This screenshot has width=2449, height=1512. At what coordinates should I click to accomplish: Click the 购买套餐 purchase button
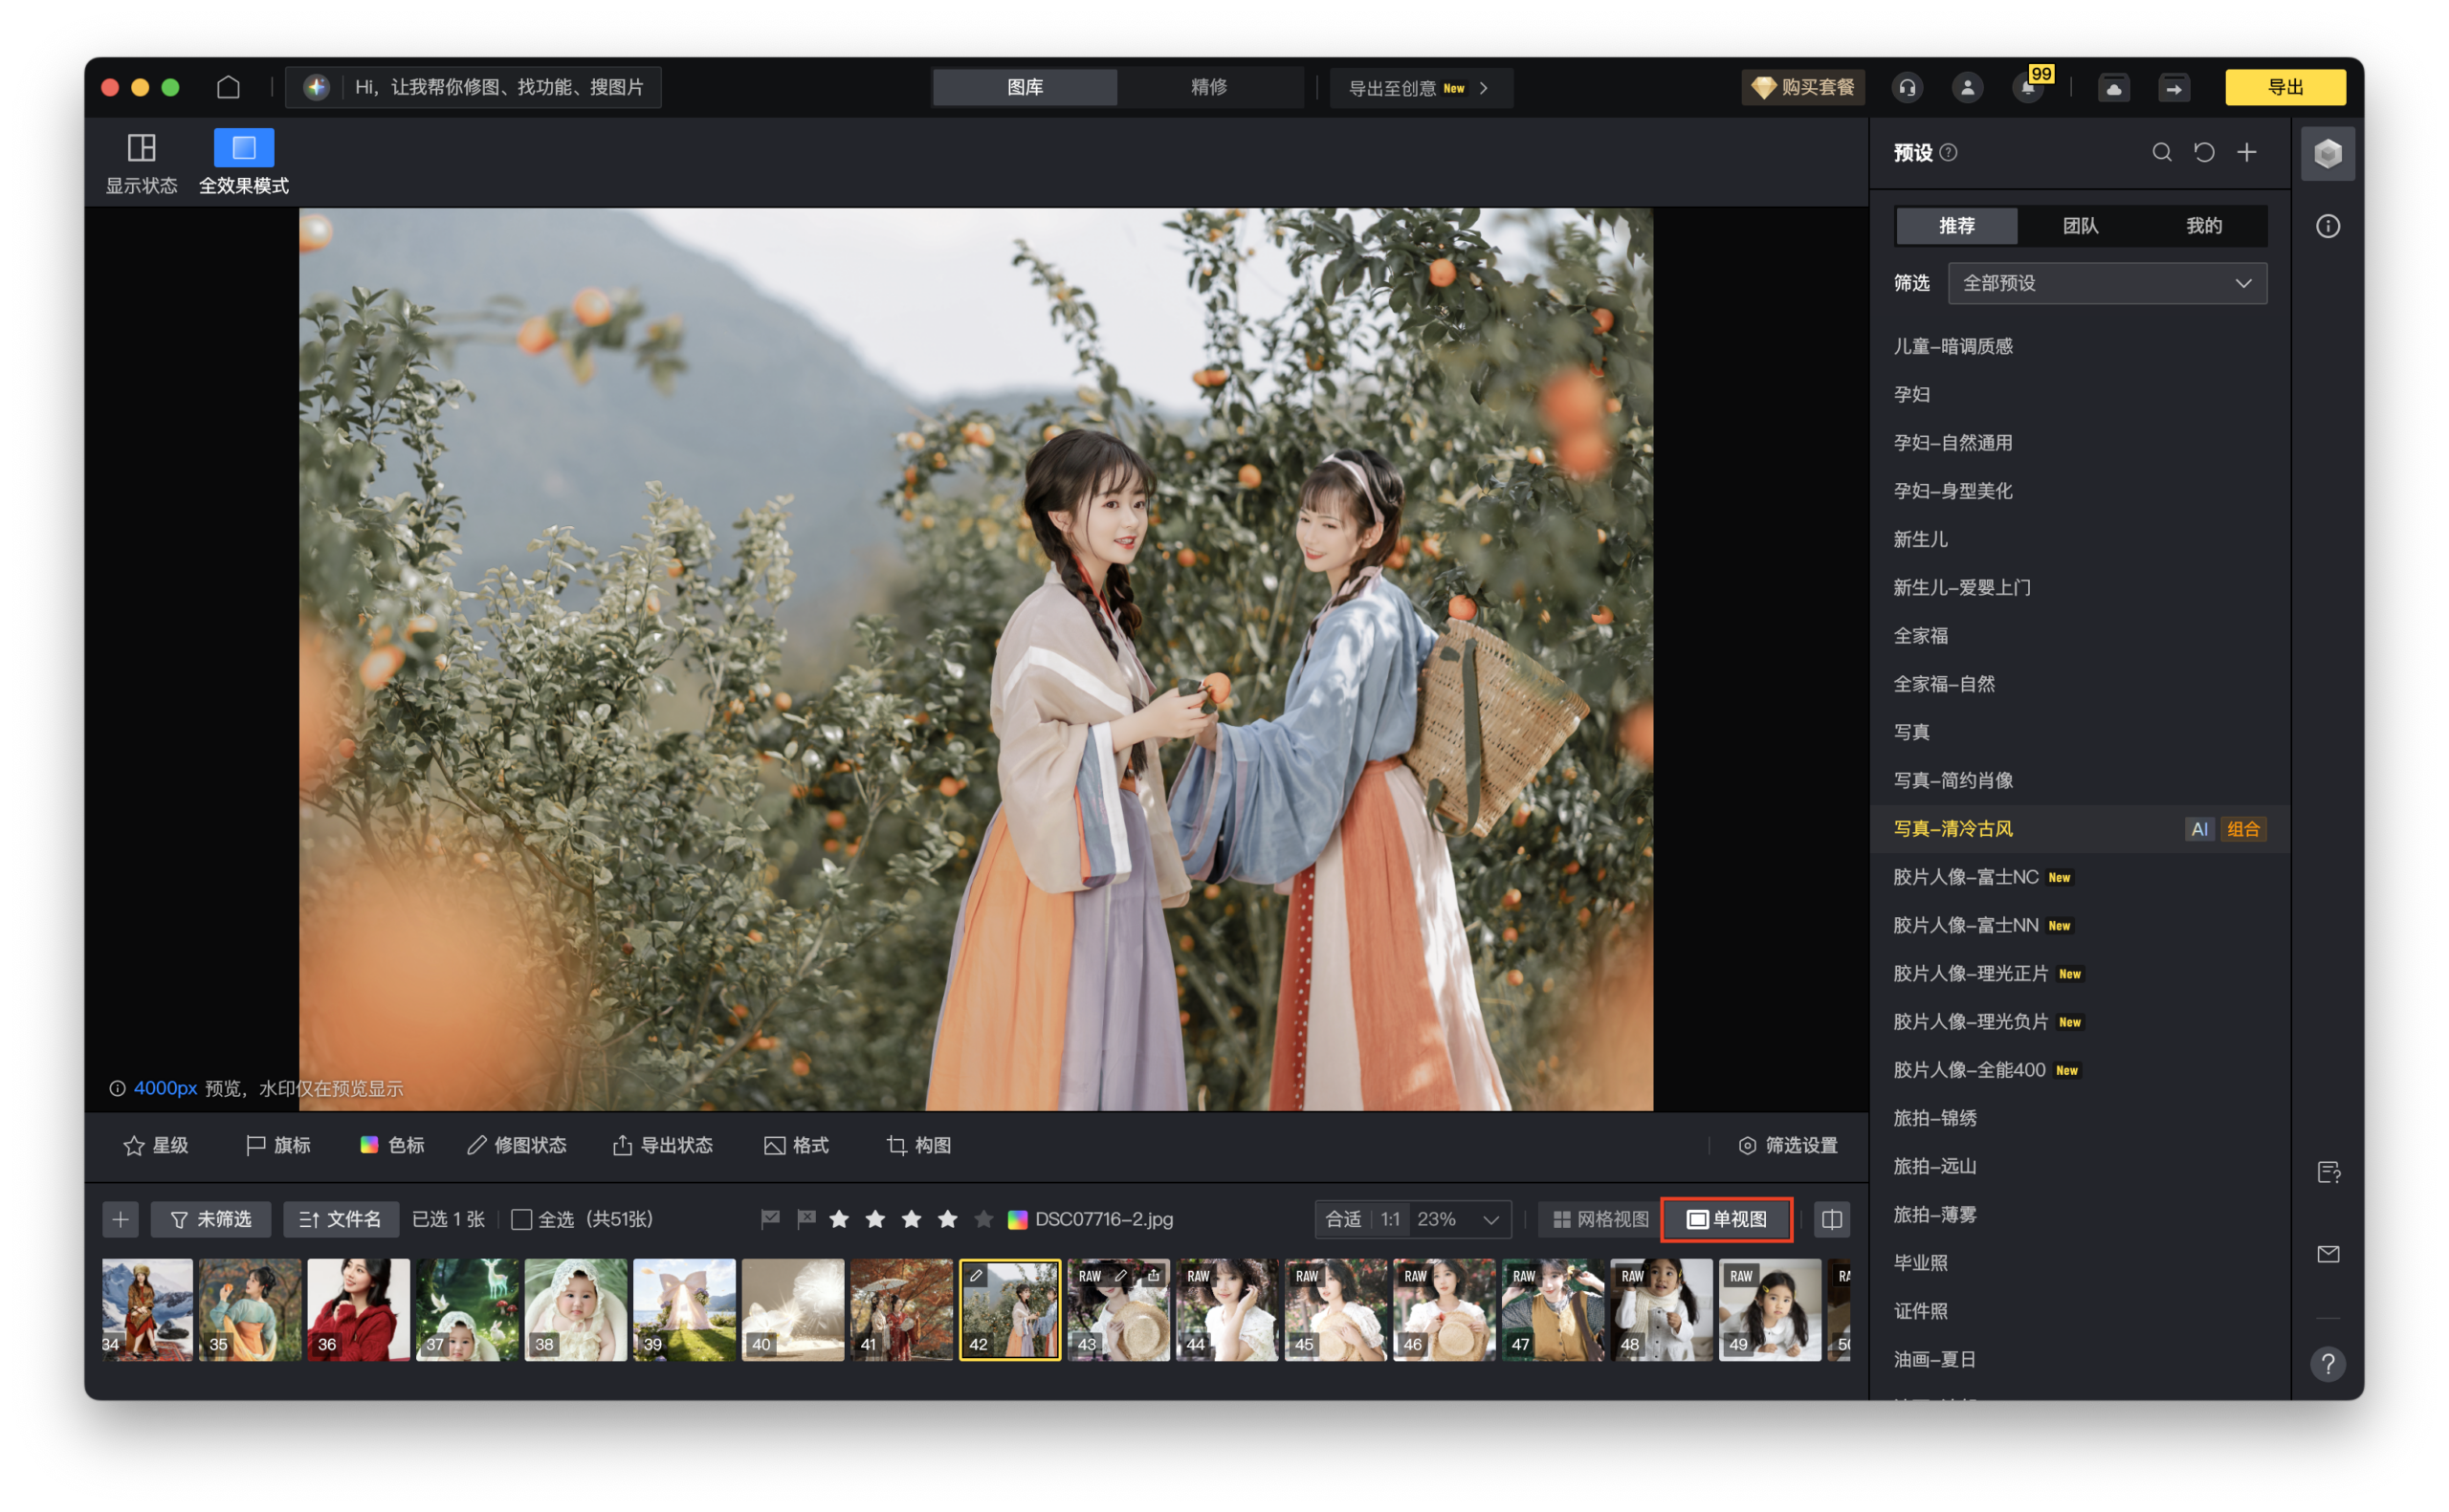pyautogui.click(x=1803, y=87)
